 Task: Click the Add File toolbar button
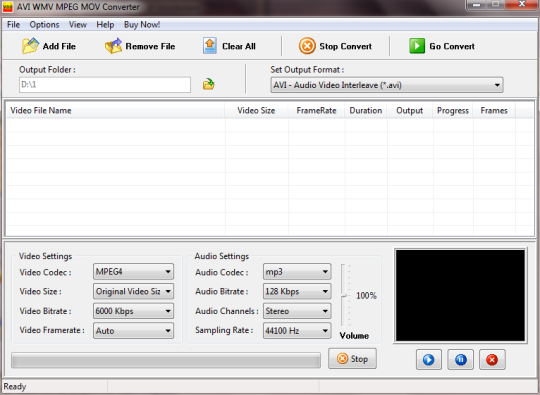(49, 46)
